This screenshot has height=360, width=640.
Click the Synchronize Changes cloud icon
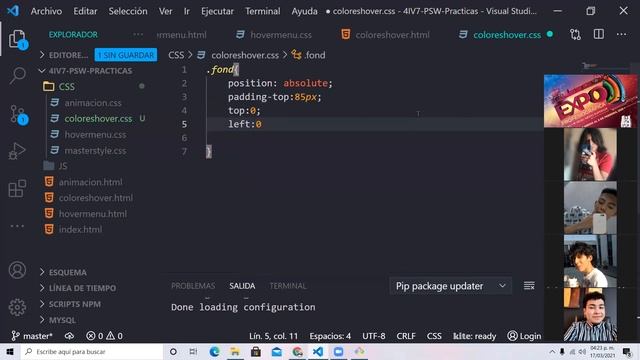click(69, 336)
